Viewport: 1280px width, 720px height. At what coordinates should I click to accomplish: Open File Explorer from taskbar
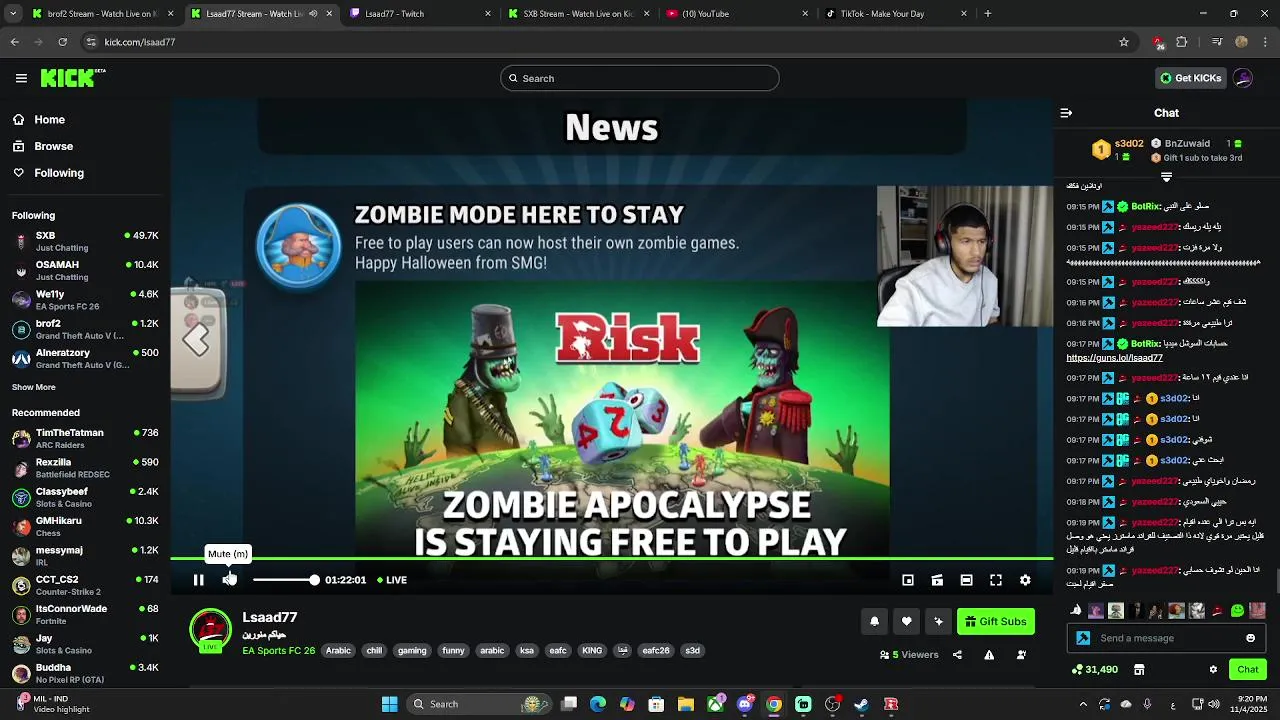click(x=686, y=704)
